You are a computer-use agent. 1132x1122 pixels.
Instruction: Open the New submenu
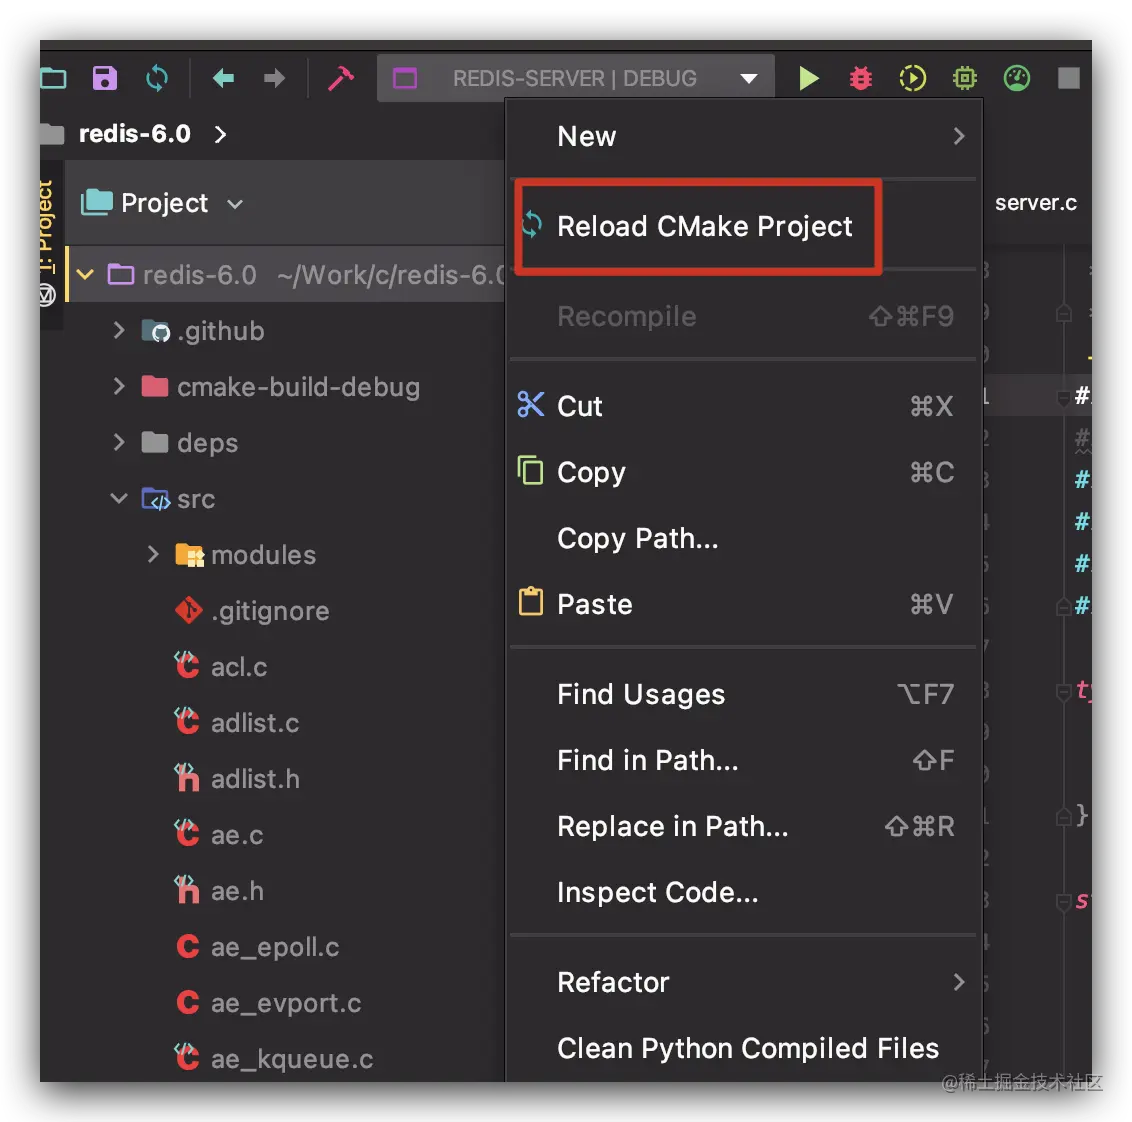tap(744, 136)
